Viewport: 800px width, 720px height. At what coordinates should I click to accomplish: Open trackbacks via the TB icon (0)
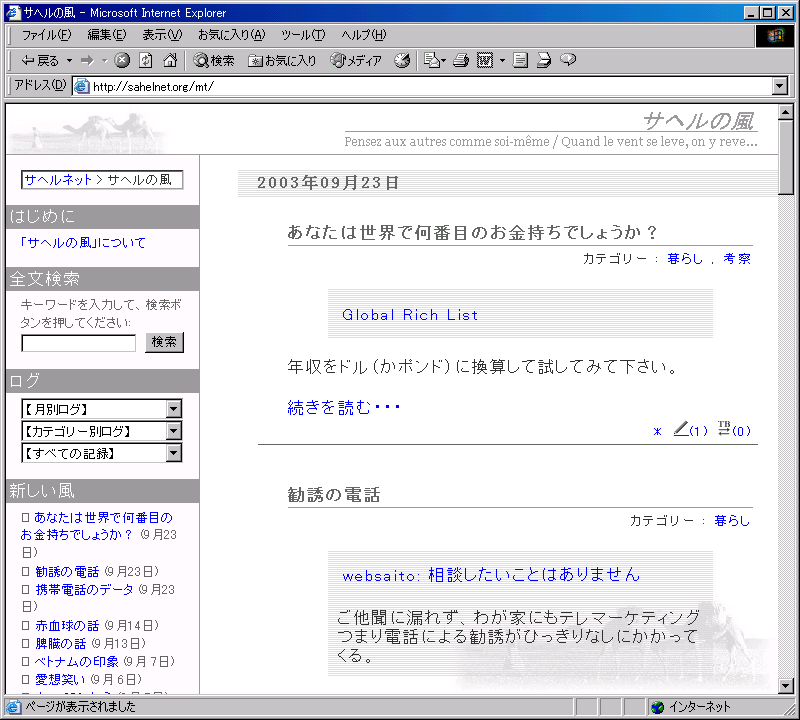734,429
